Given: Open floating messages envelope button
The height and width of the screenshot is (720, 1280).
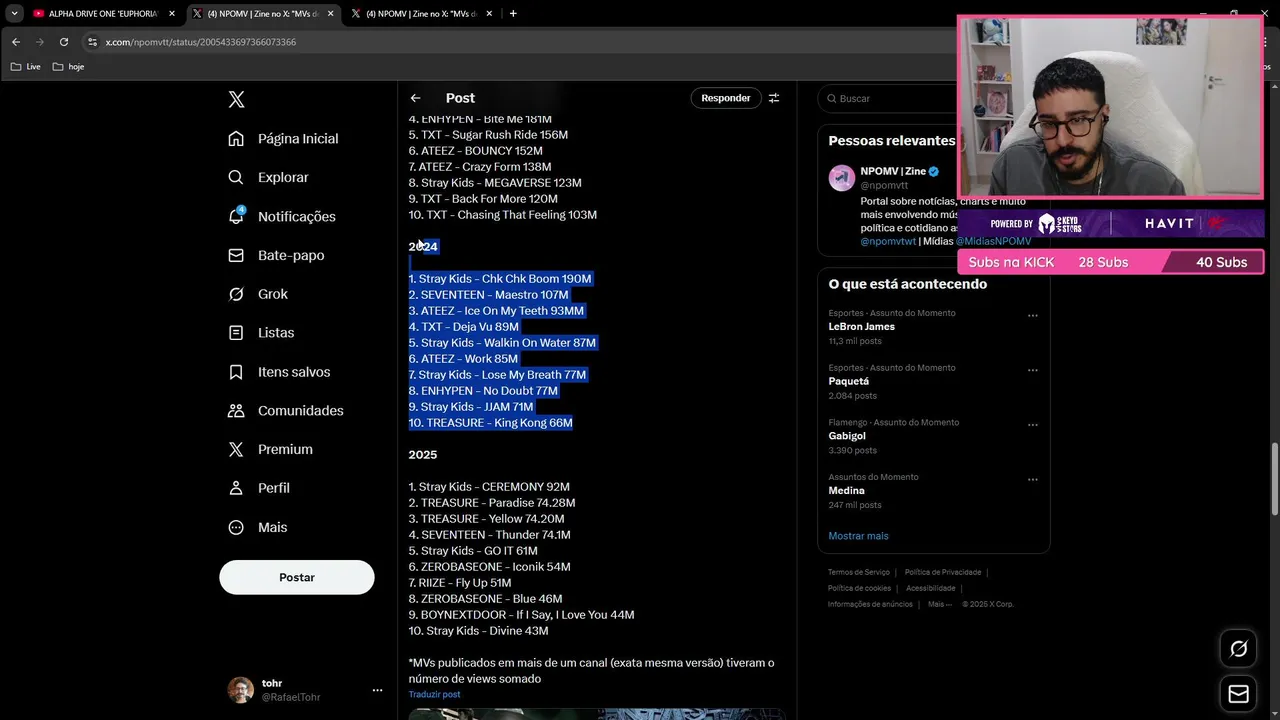Looking at the screenshot, I should click(1238, 694).
